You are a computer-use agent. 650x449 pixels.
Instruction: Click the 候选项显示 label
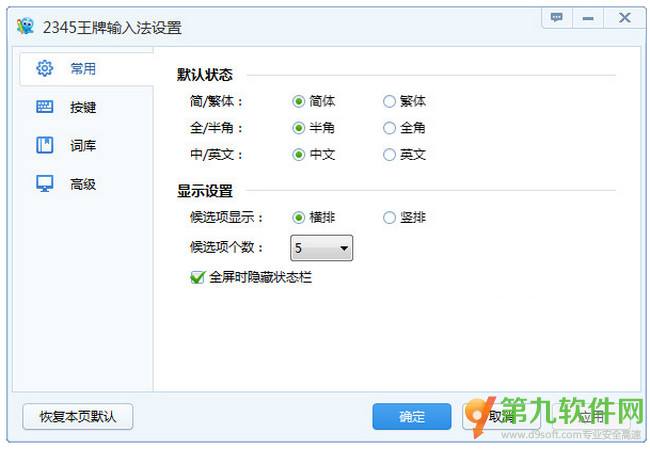(227, 217)
